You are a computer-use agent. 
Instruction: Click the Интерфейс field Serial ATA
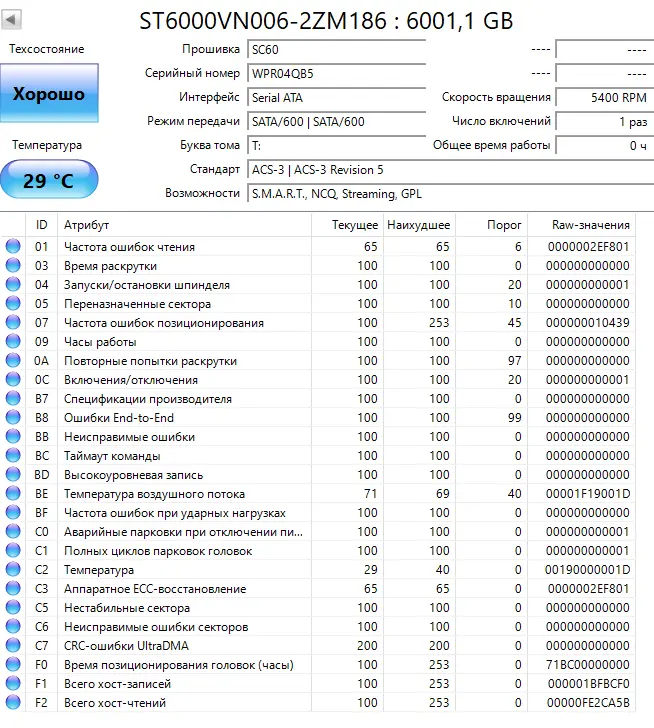tap(337, 98)
